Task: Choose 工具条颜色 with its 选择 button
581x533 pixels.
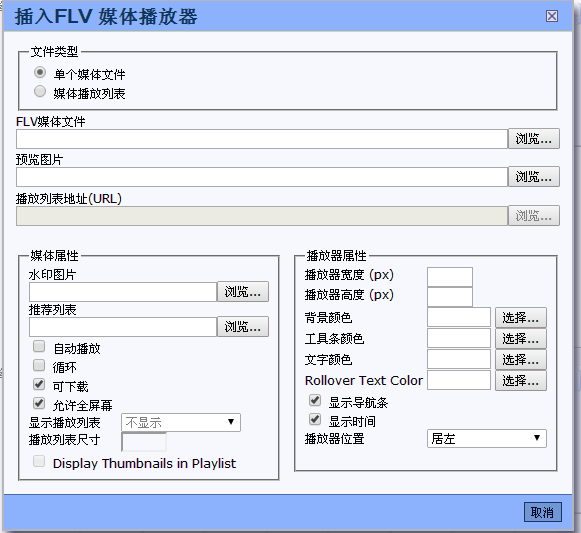Action: tap(521, 339)
